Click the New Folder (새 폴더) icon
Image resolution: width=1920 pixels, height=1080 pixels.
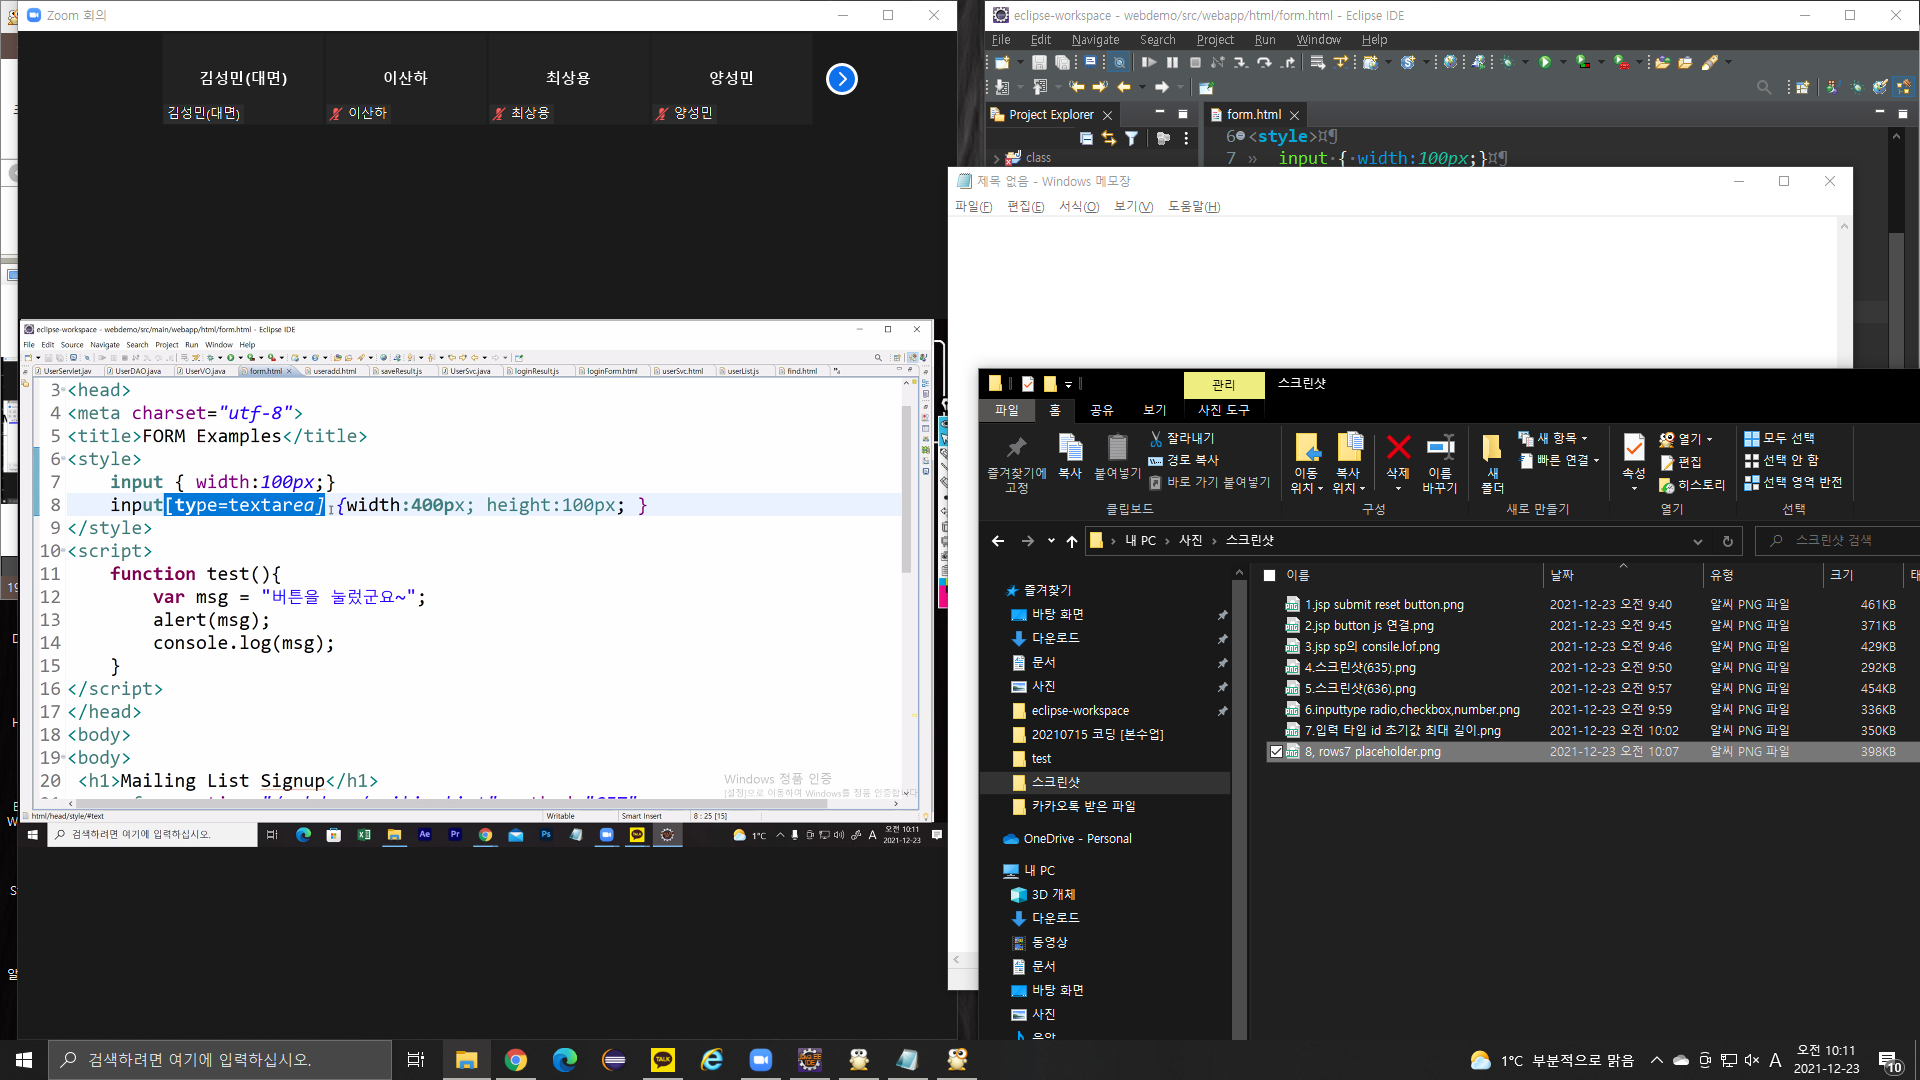click(1492, 449)
